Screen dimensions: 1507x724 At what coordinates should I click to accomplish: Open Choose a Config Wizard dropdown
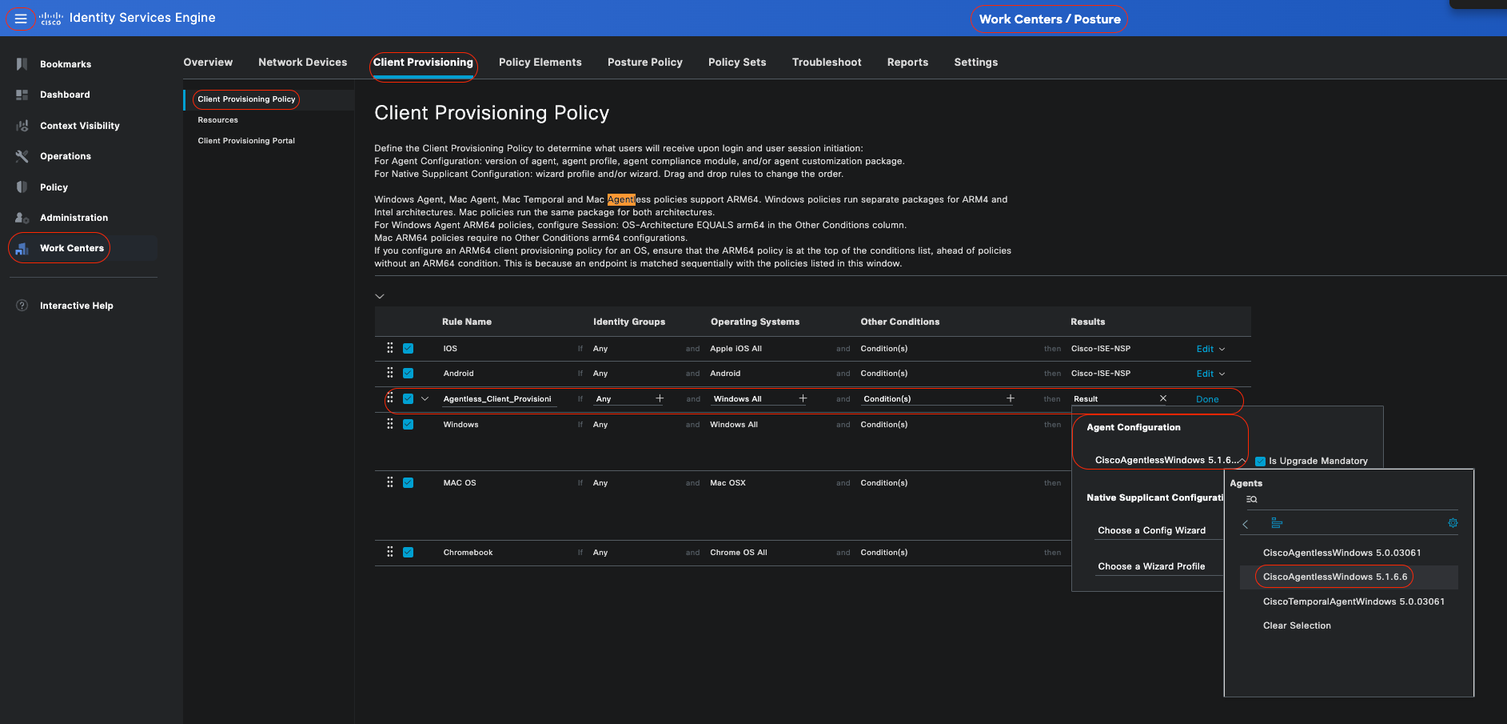(1158, 530)
